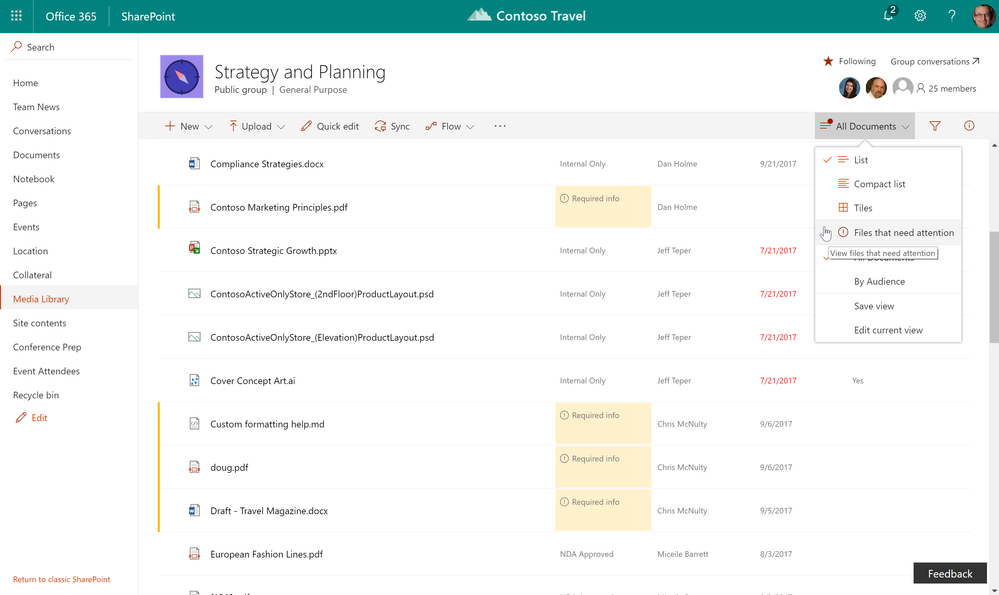Open the settings gear
Image resolution: width=999 pixels, height=595 pixels.
[920, 16]
